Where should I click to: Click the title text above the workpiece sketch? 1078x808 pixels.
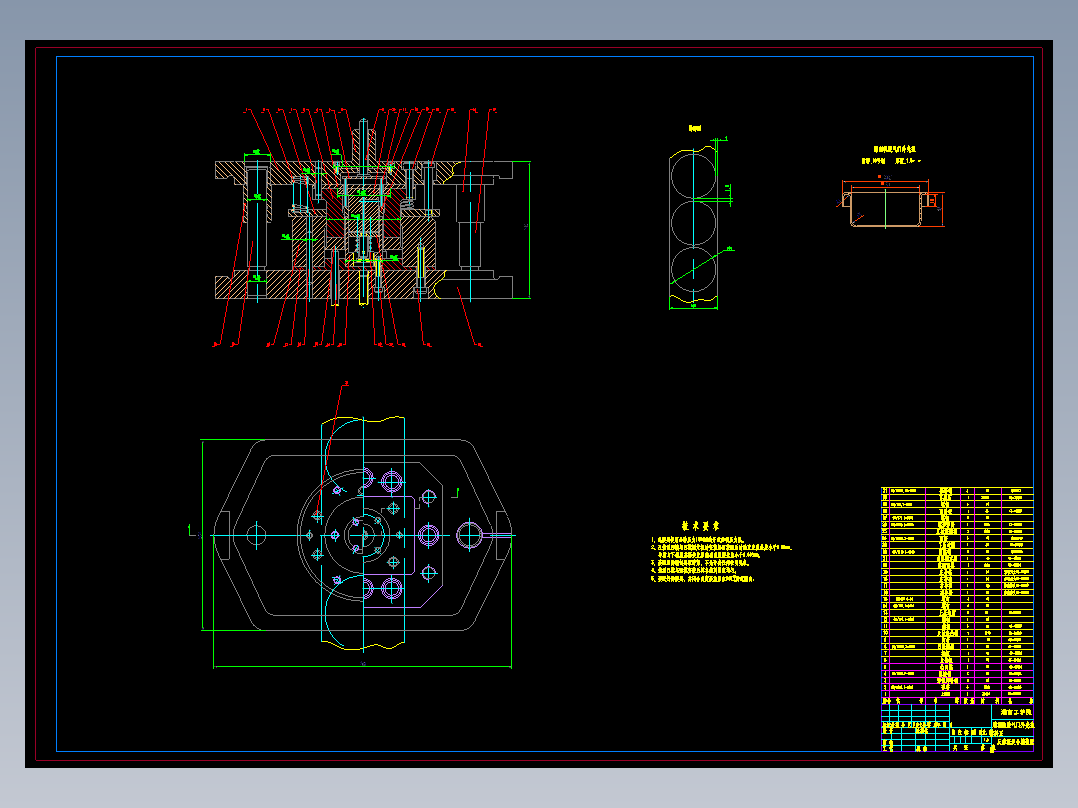point(895,149)
